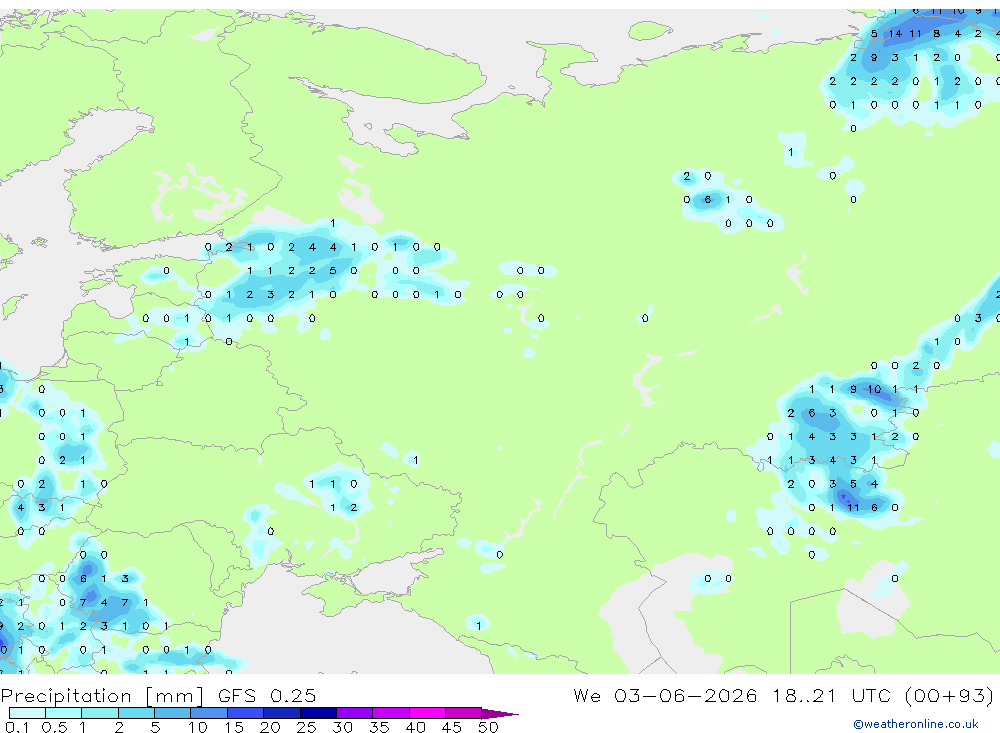Click the map value "14" in the northeast

click(x=895, y=34)
